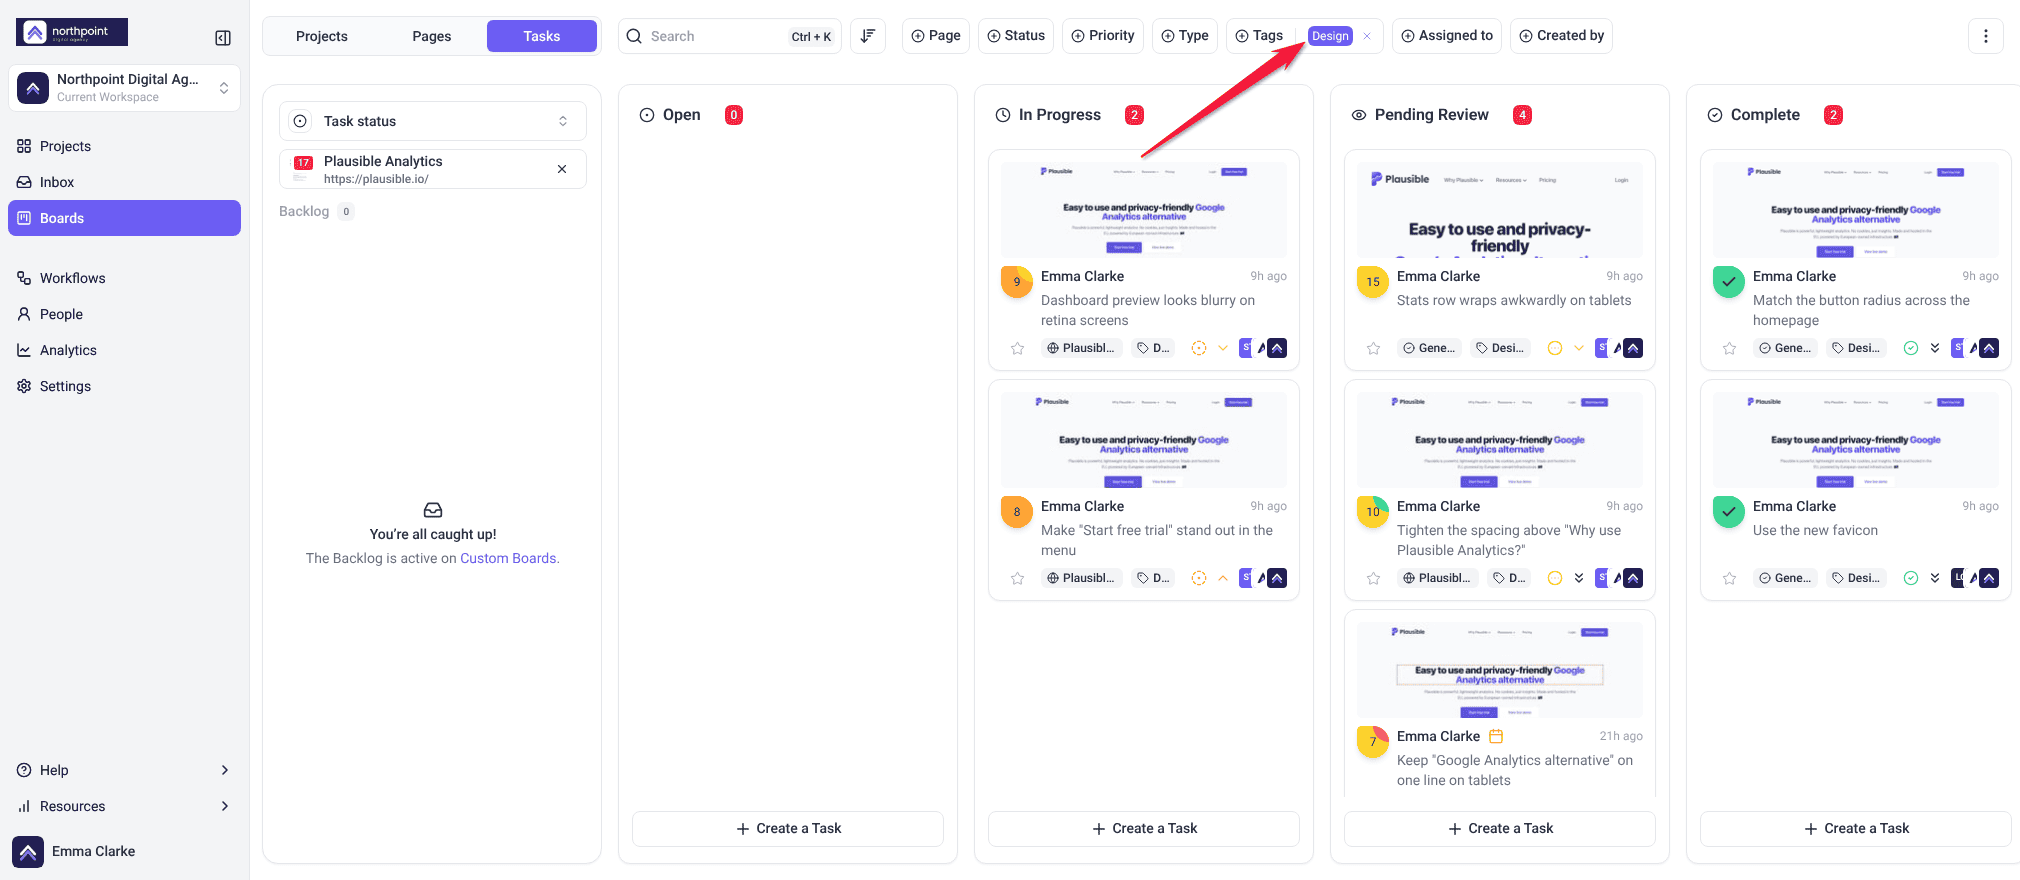Star the Stats row wraps awkwardly task
Viewport: 2020px width, 880px height.
pyautogui.click(x=1373, y=348)
